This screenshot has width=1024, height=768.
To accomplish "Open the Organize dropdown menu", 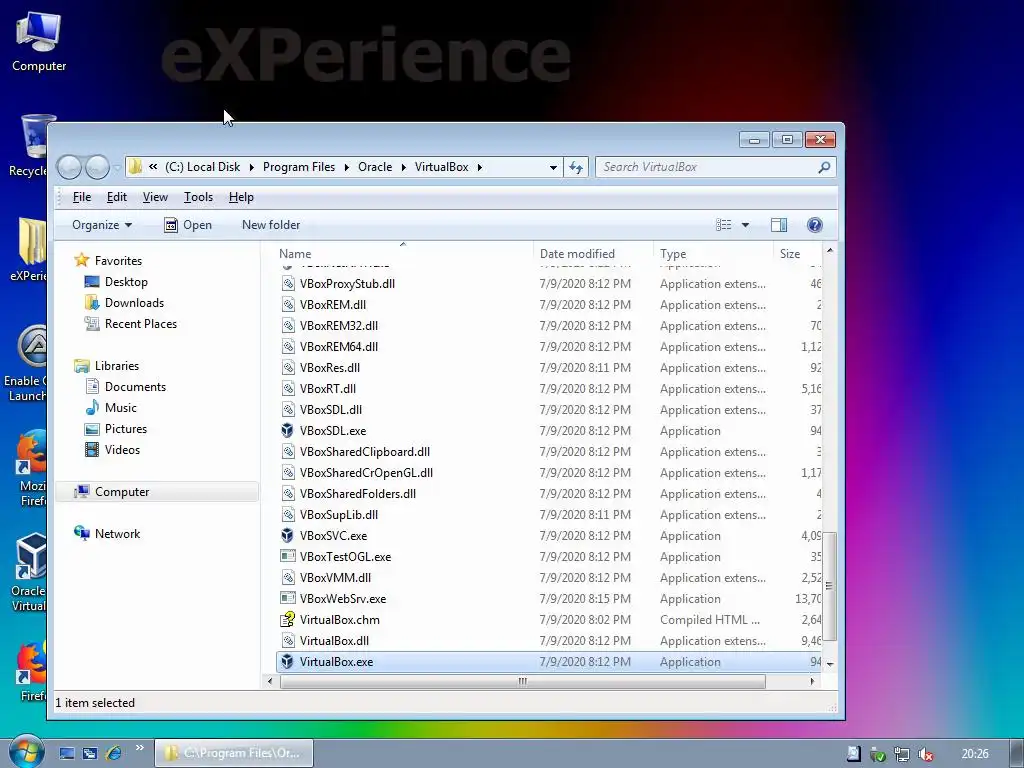I will [x=102, y=225].
